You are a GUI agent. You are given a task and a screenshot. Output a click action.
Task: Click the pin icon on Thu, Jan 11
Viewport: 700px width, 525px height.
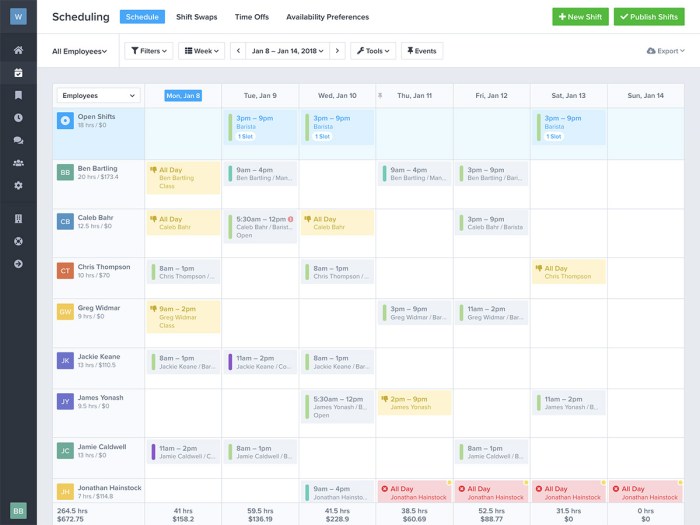coord(380,96)
